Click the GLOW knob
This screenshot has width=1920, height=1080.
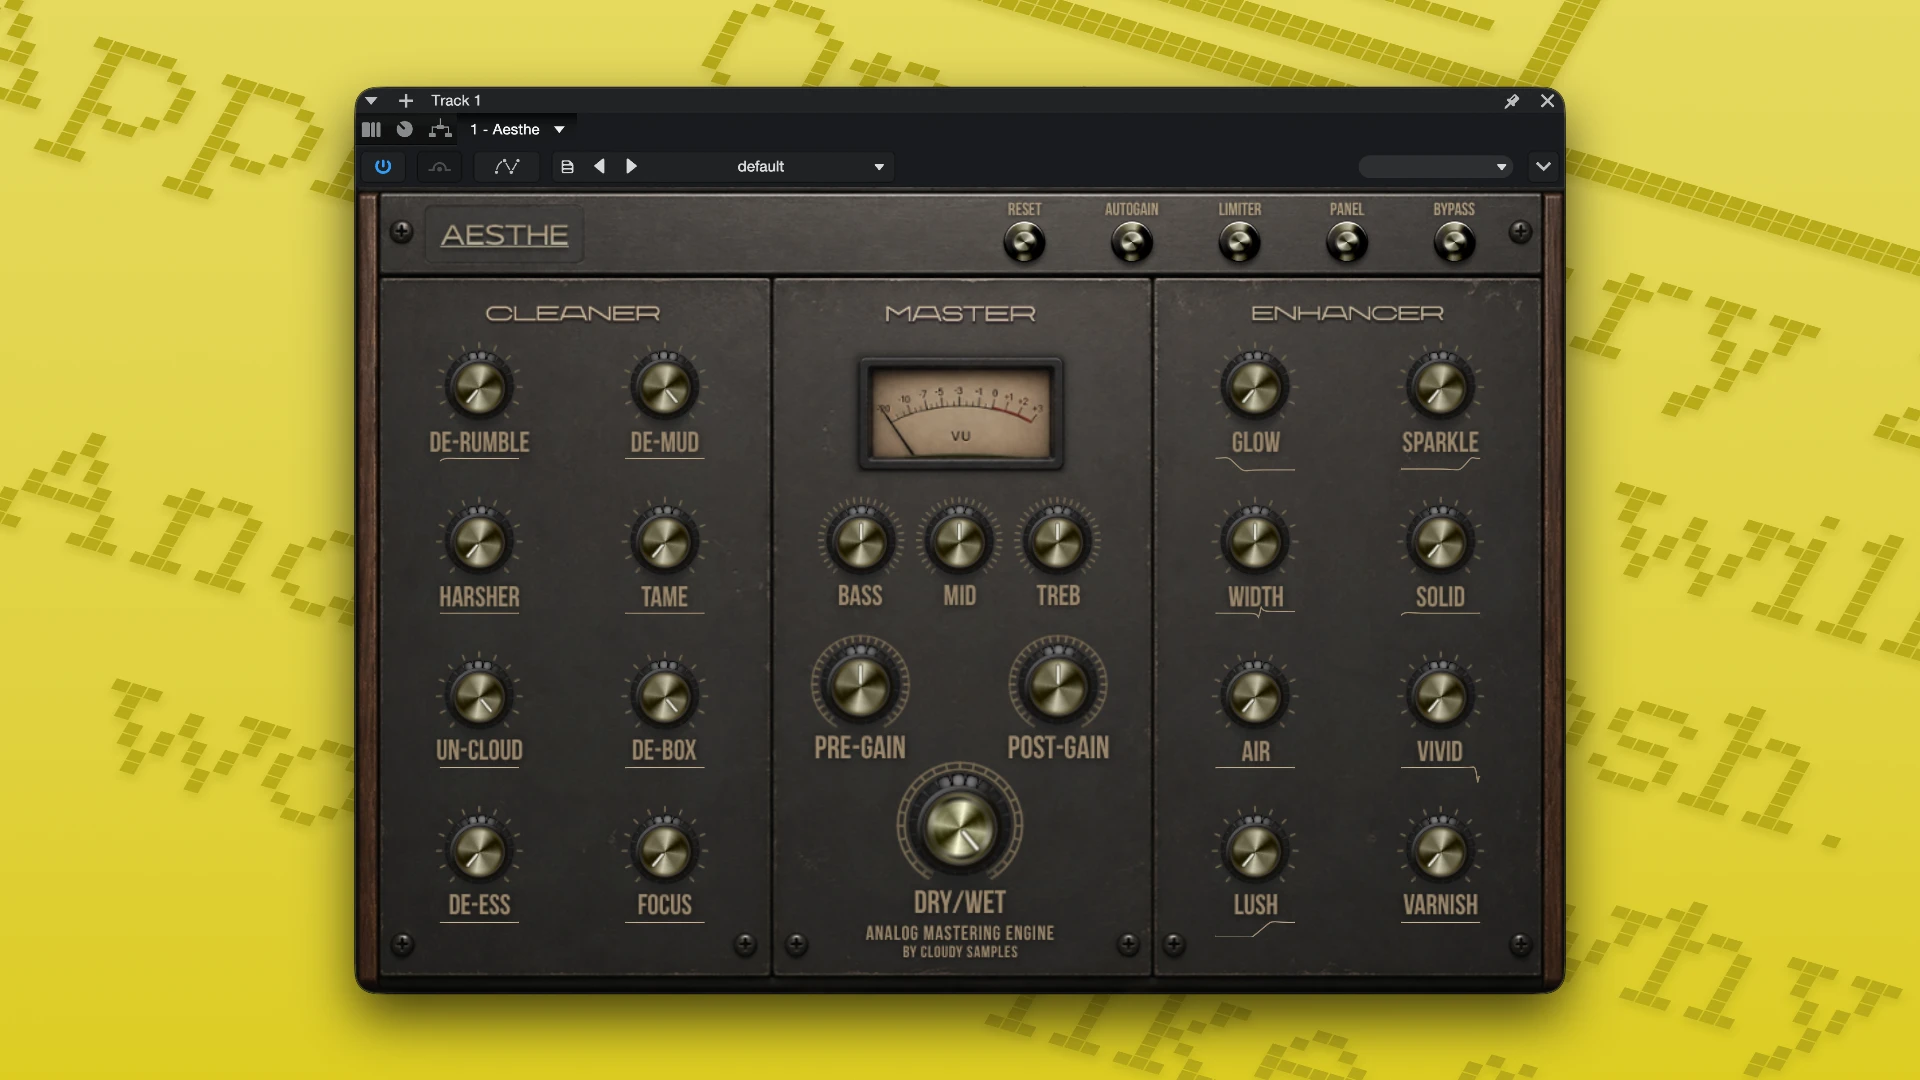tap(1255, 388)
